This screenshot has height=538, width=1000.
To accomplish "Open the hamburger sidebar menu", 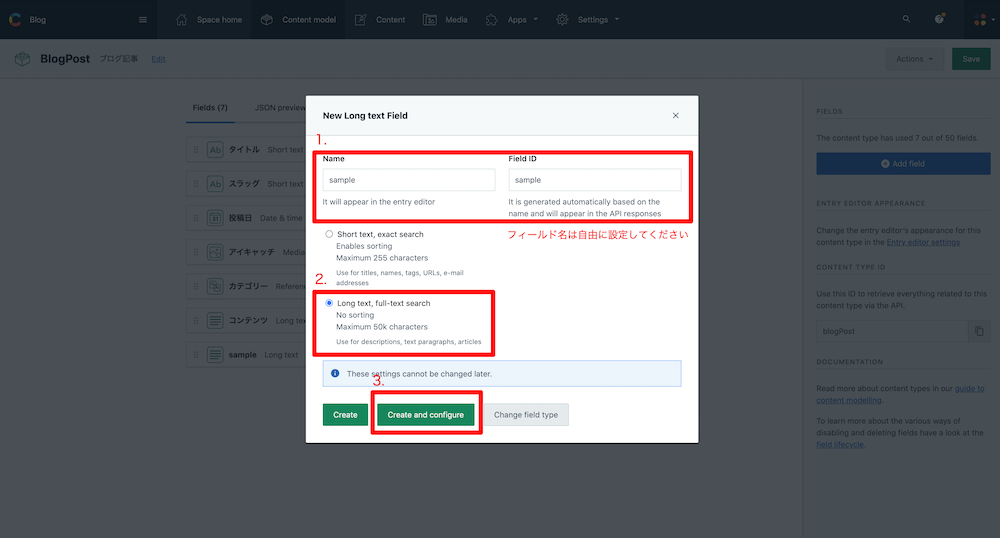I will click(143, 20).
